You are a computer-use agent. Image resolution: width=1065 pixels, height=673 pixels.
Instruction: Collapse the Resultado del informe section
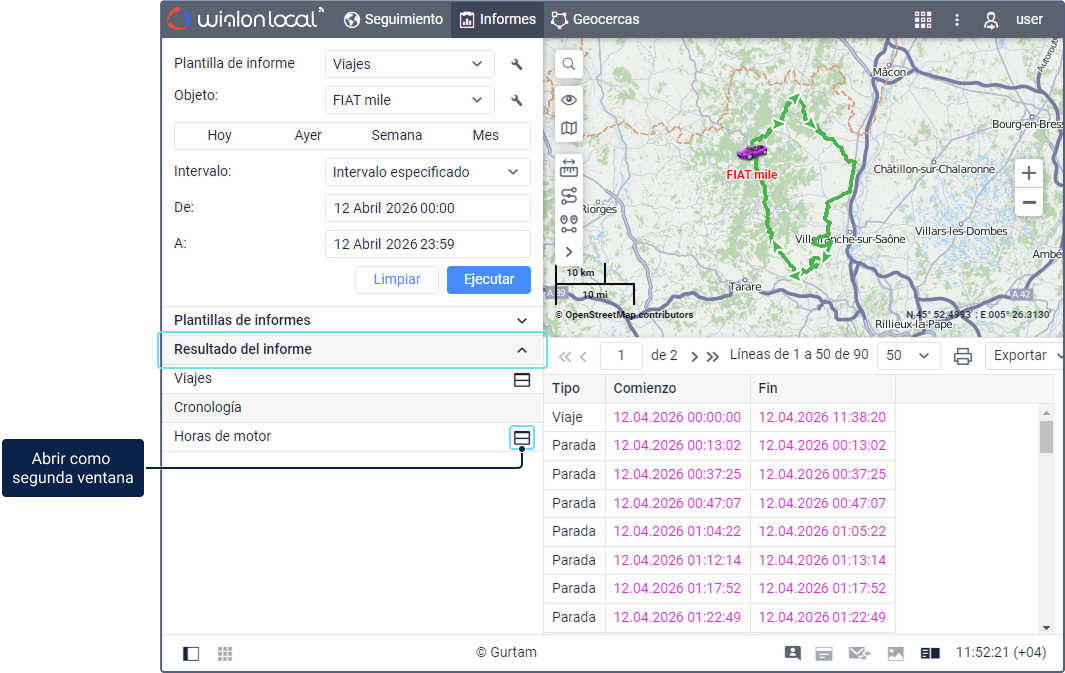(521, 350)
